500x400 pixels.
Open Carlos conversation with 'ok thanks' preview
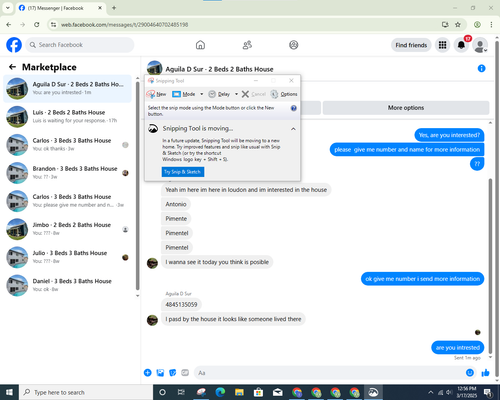(67, 145)
